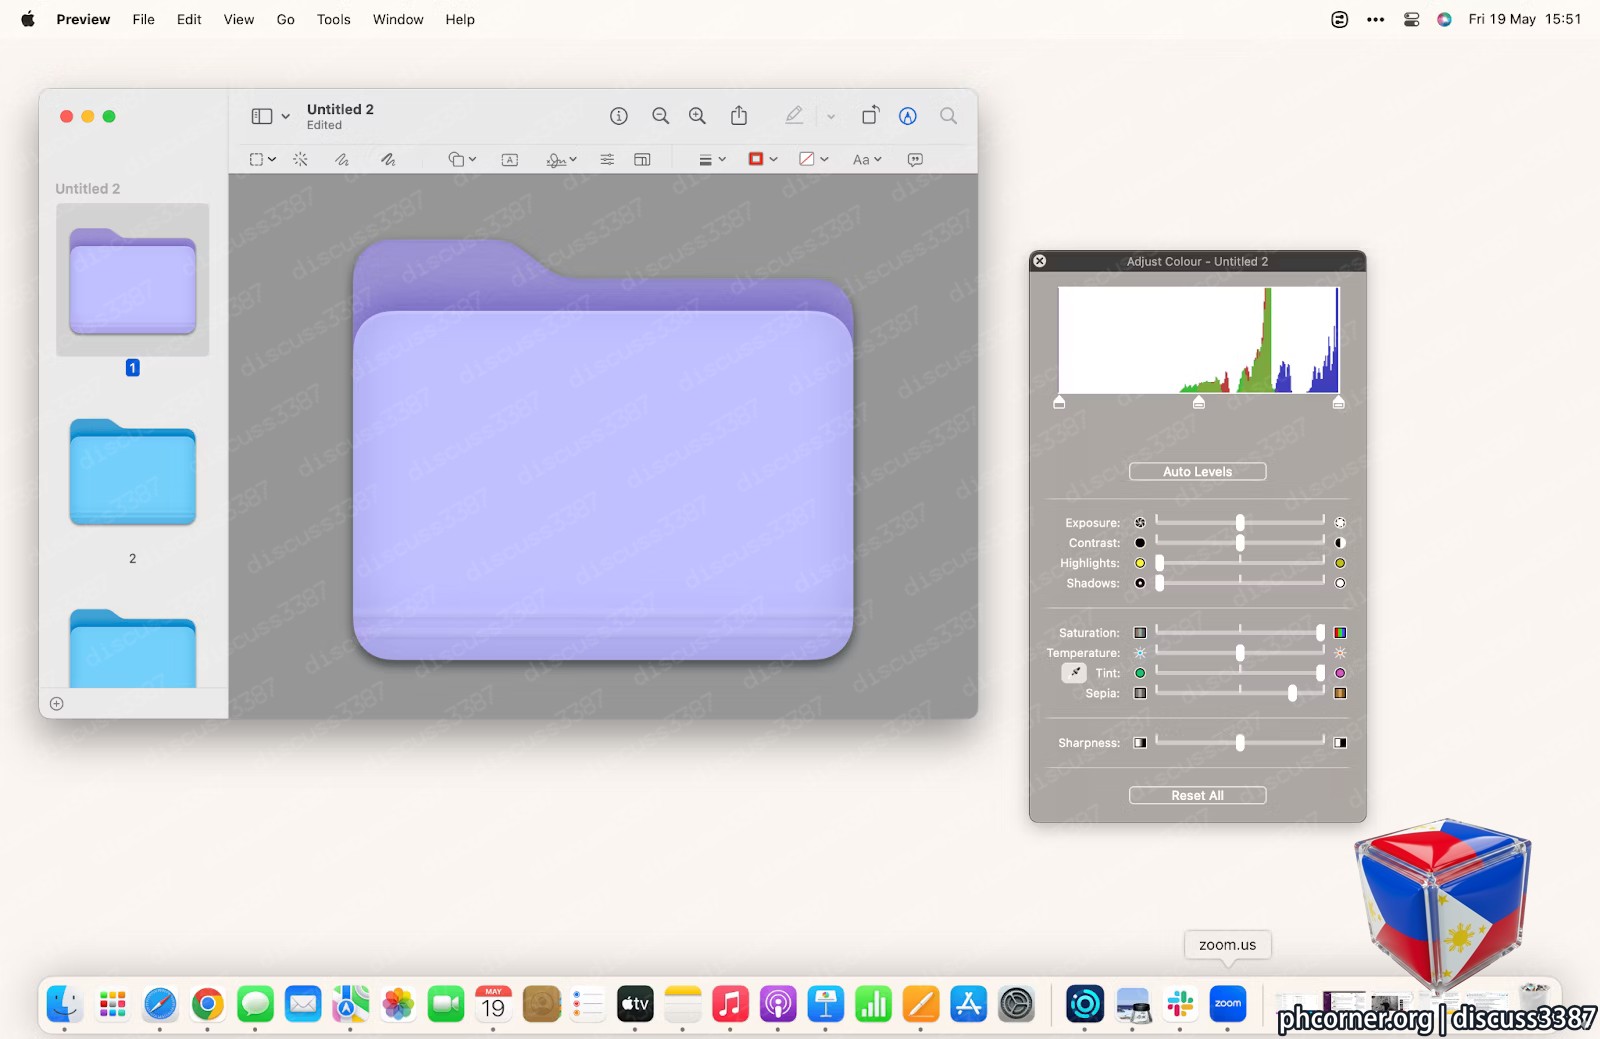Click the Rotate icon in toolbar
Viewport: 1600px width, 1039px height.
tap(870, 115)
